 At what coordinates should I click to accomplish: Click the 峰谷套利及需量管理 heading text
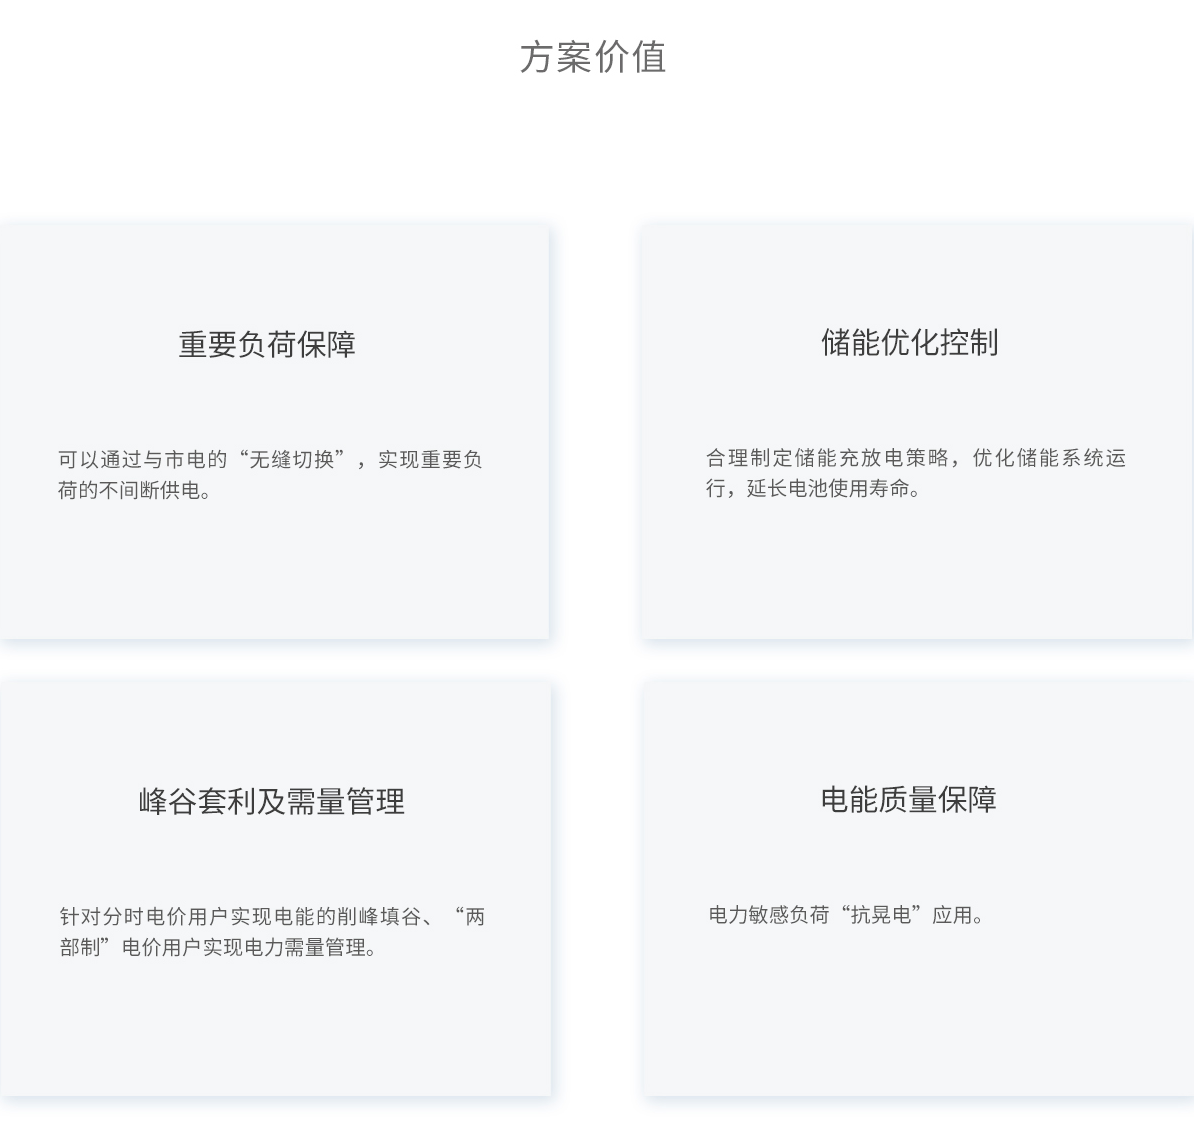[x=271, y=800]
